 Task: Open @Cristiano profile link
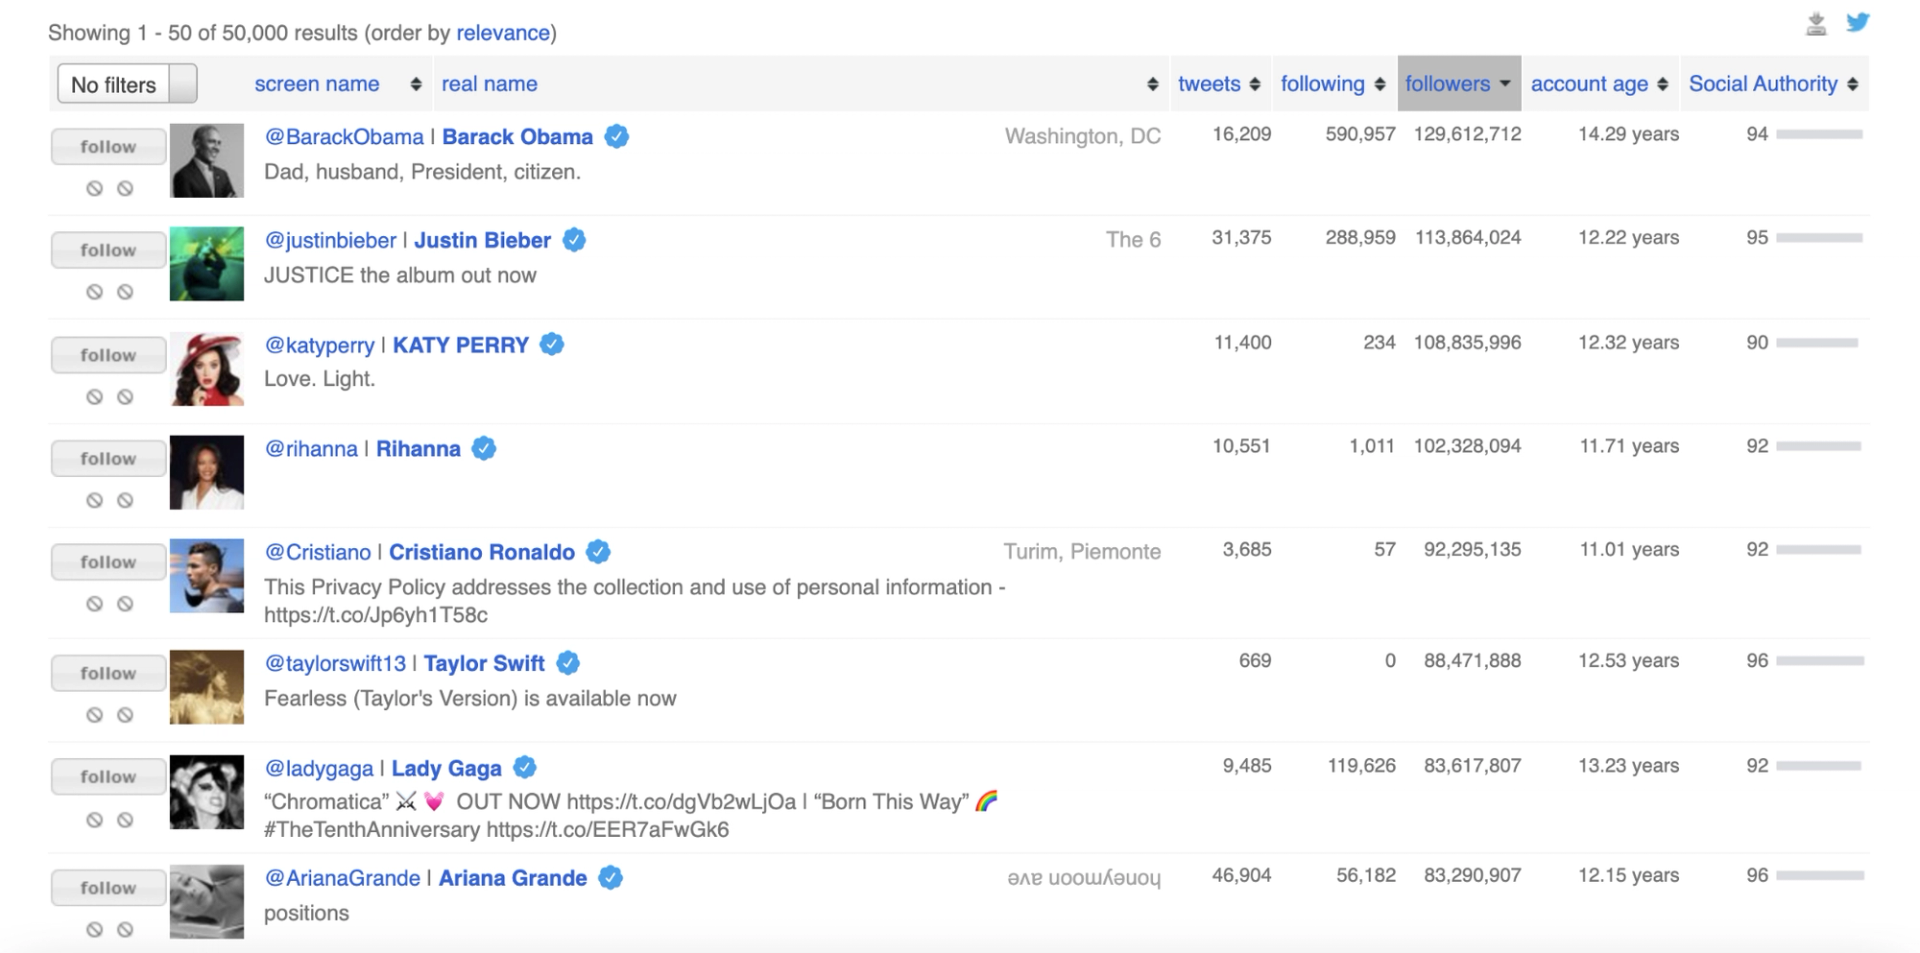coord(317,552)
